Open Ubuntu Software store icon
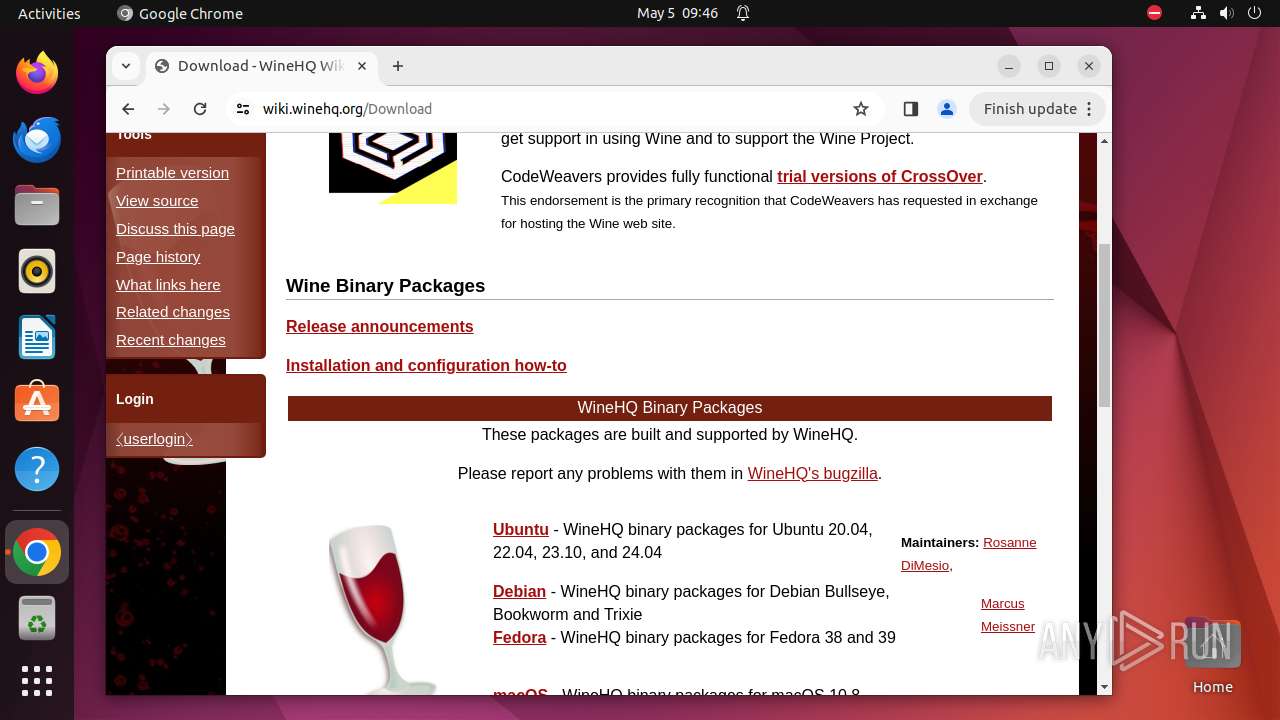Viewport: 1280px width, 720px height. 37,403
